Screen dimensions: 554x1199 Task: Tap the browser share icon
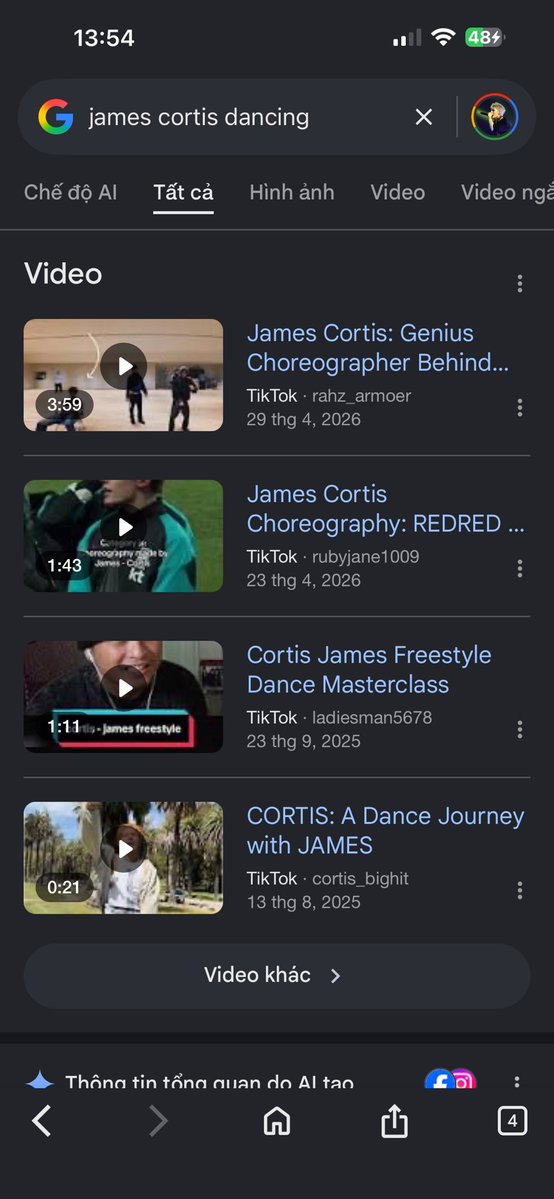[394, 1122]
